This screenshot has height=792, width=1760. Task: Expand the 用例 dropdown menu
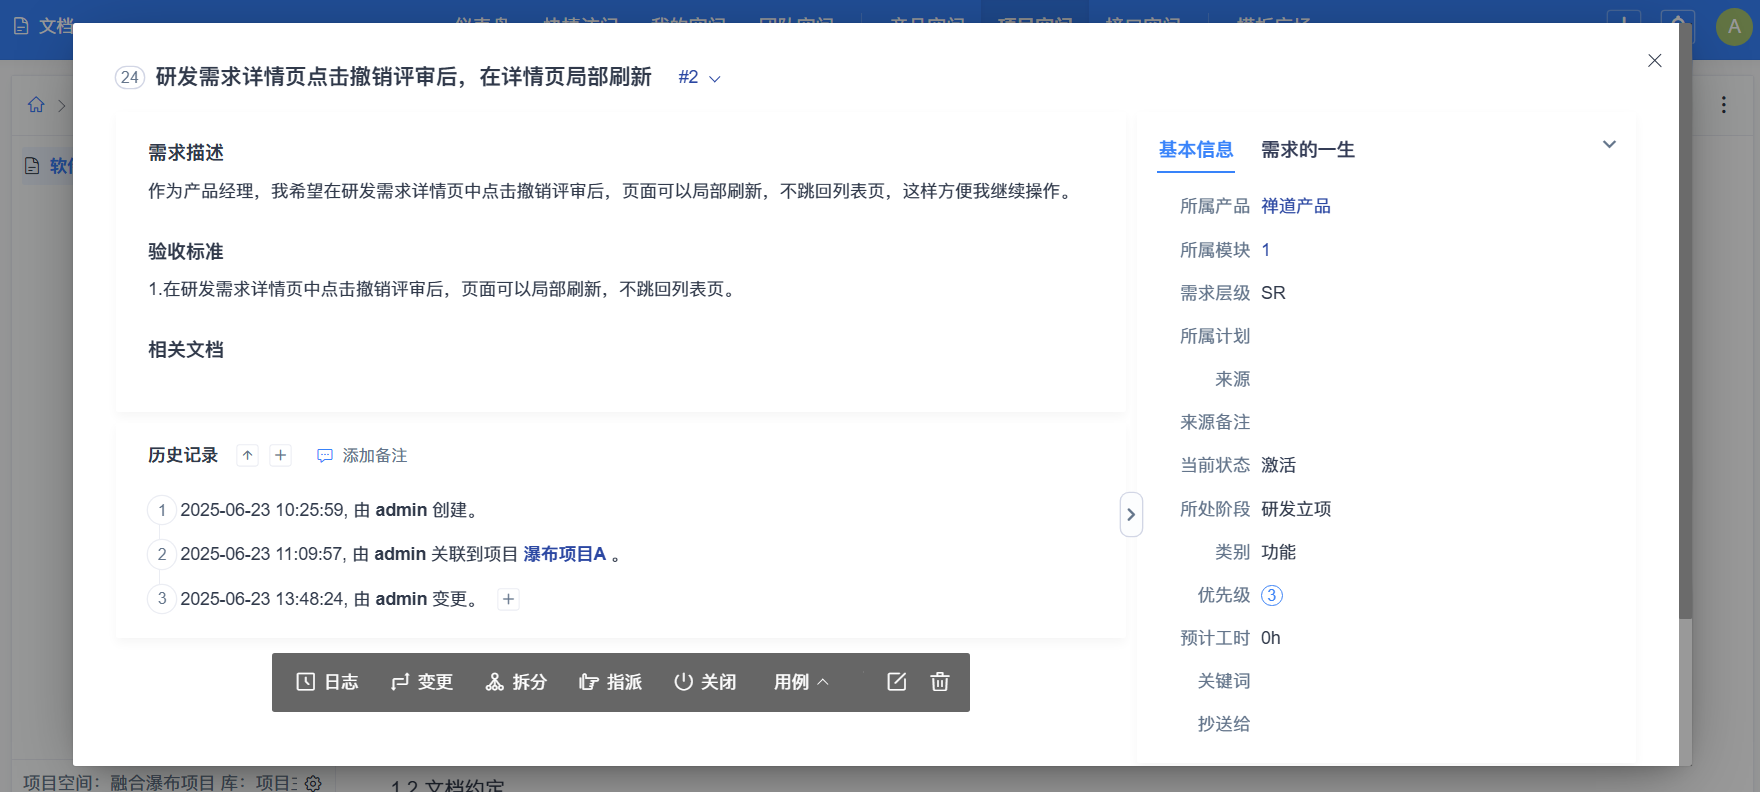tap(801, 682)
